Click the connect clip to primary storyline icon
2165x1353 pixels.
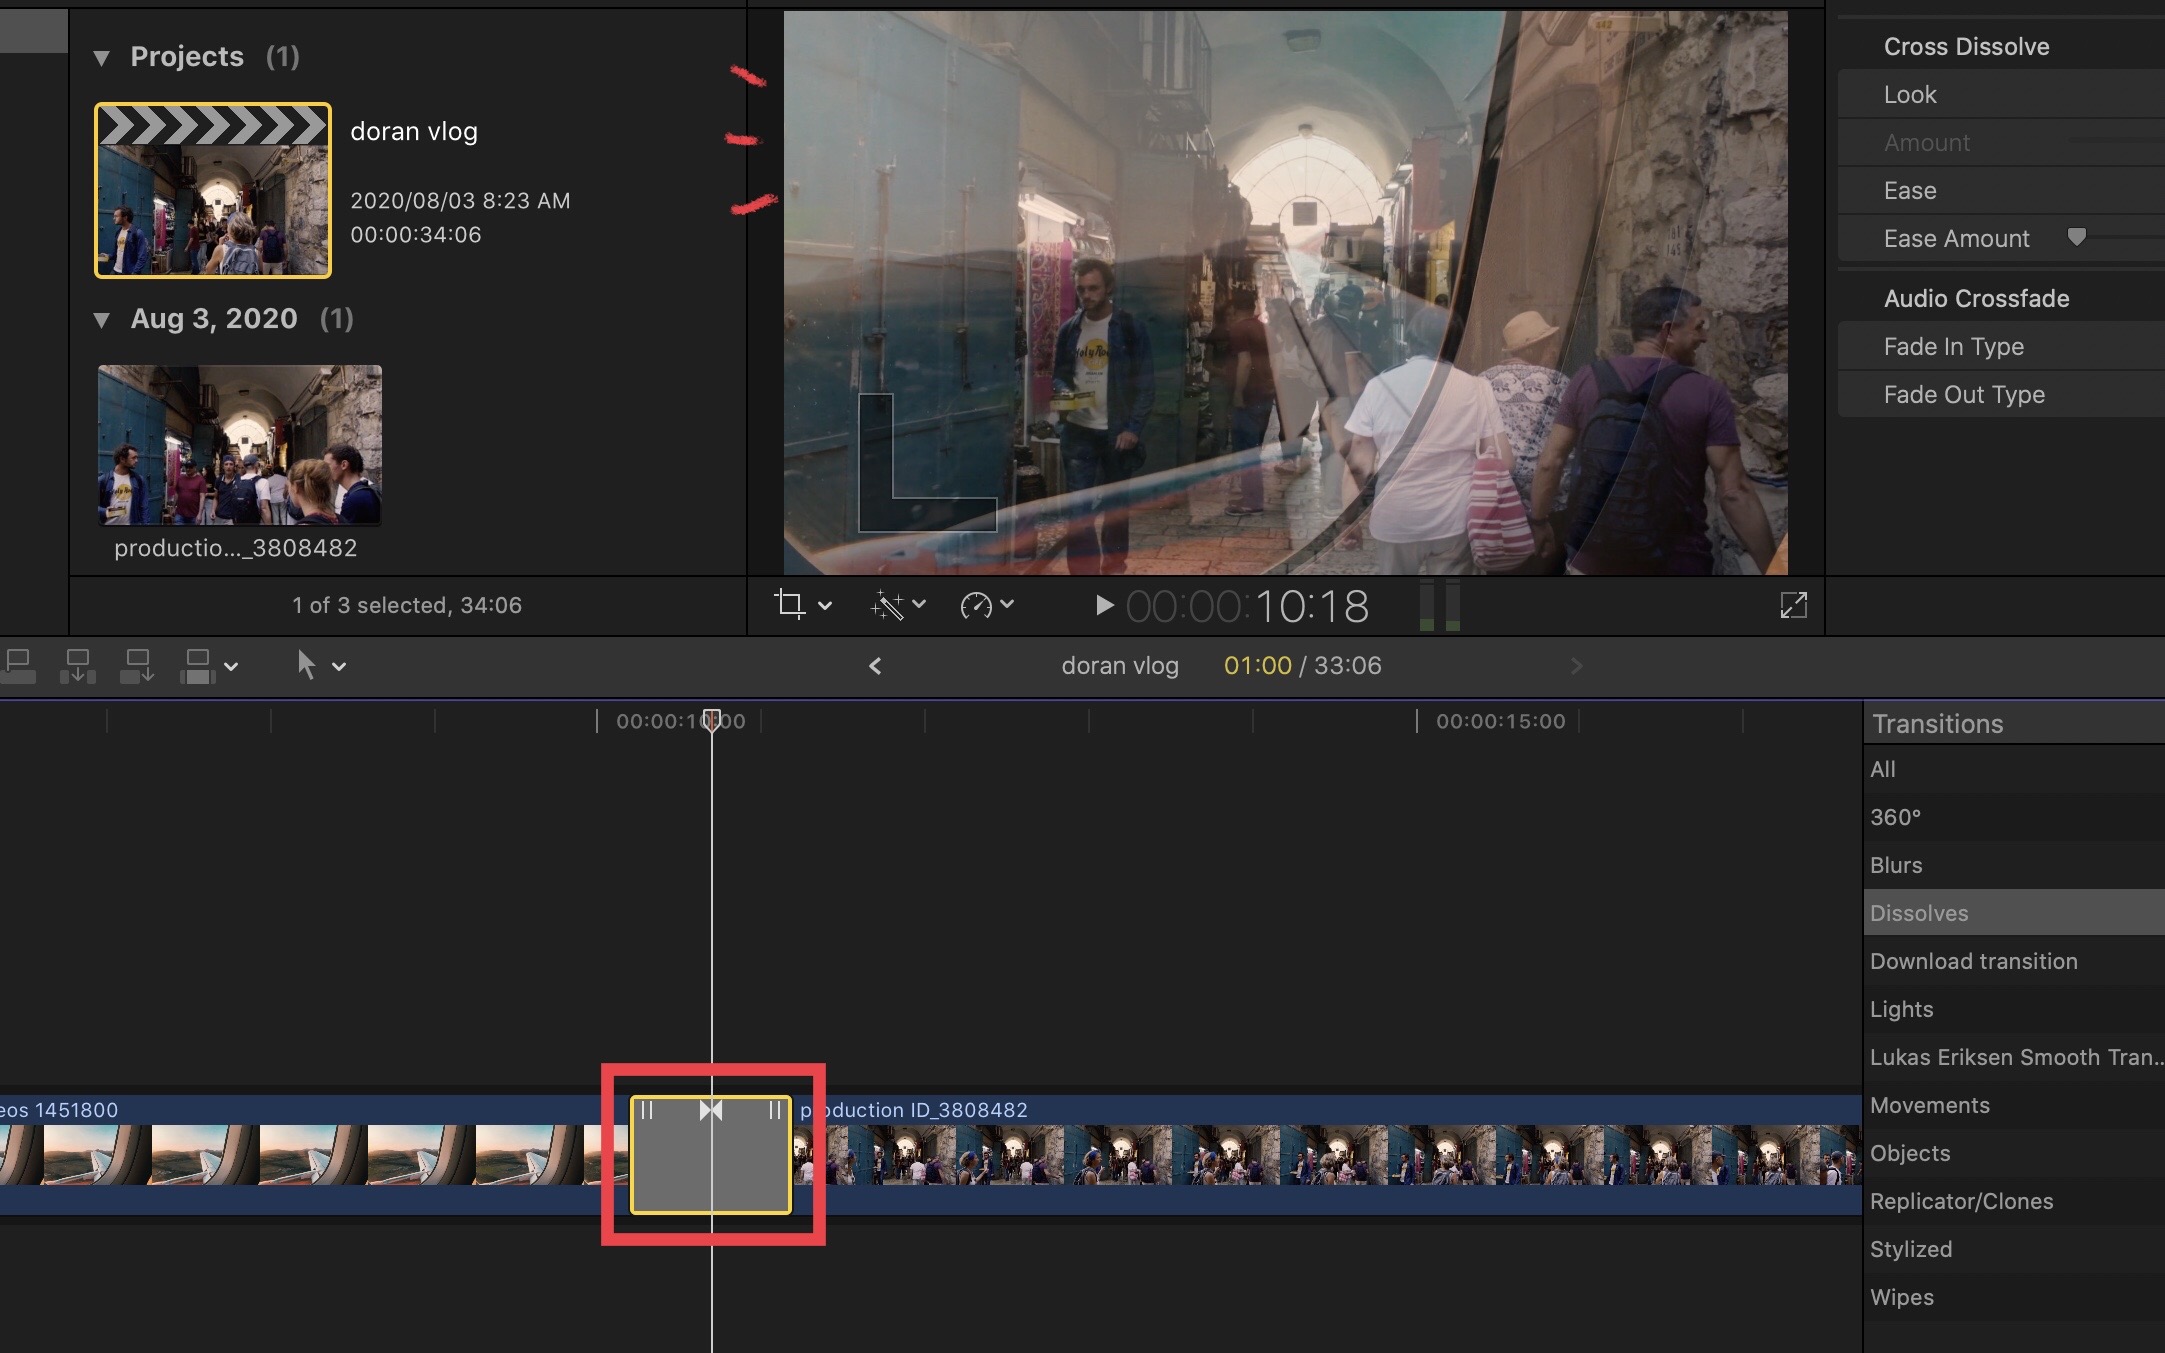(18, 665)
